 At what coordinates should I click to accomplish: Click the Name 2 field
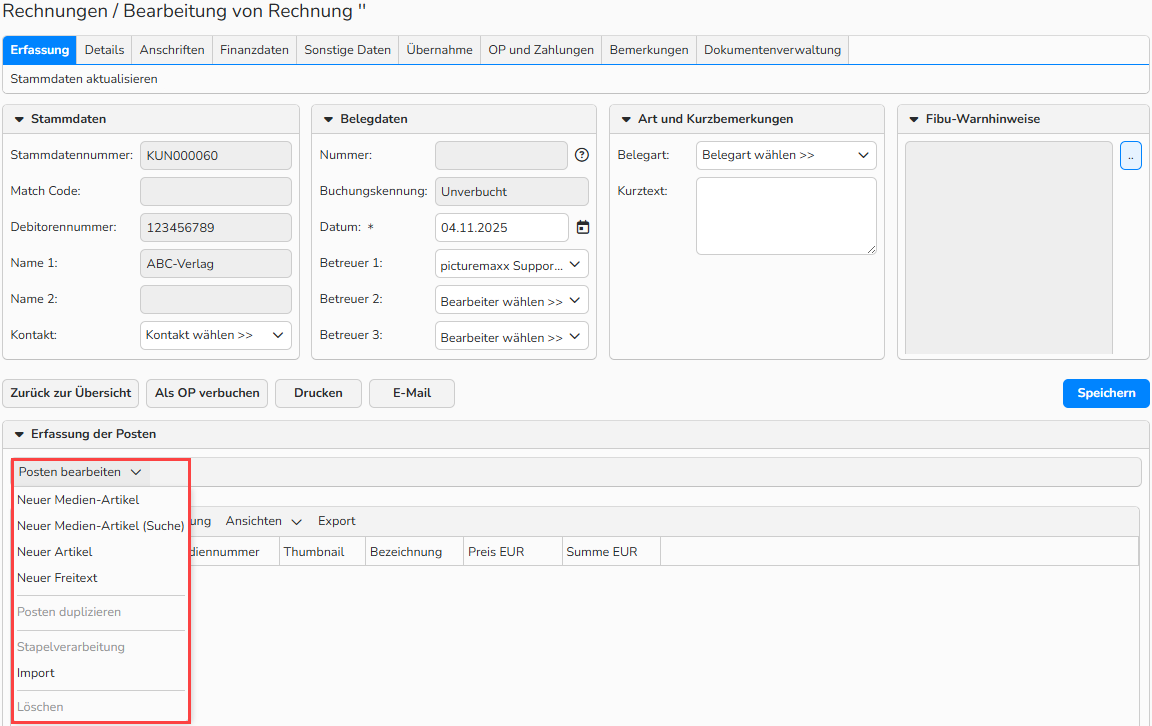point(216,300)
